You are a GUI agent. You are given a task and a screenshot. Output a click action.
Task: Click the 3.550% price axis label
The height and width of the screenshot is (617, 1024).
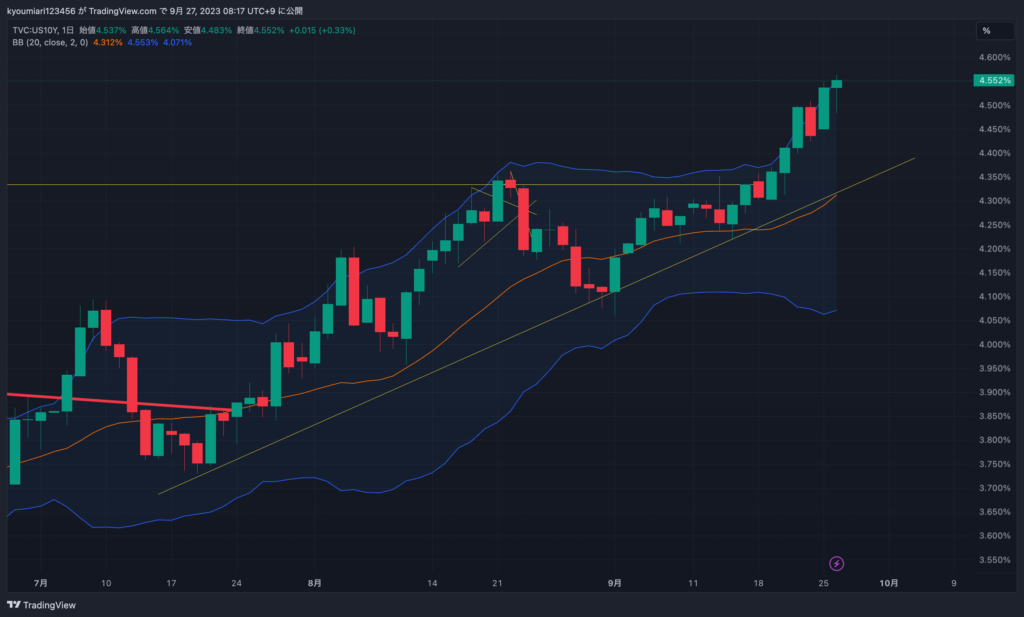tap(994, 560)
